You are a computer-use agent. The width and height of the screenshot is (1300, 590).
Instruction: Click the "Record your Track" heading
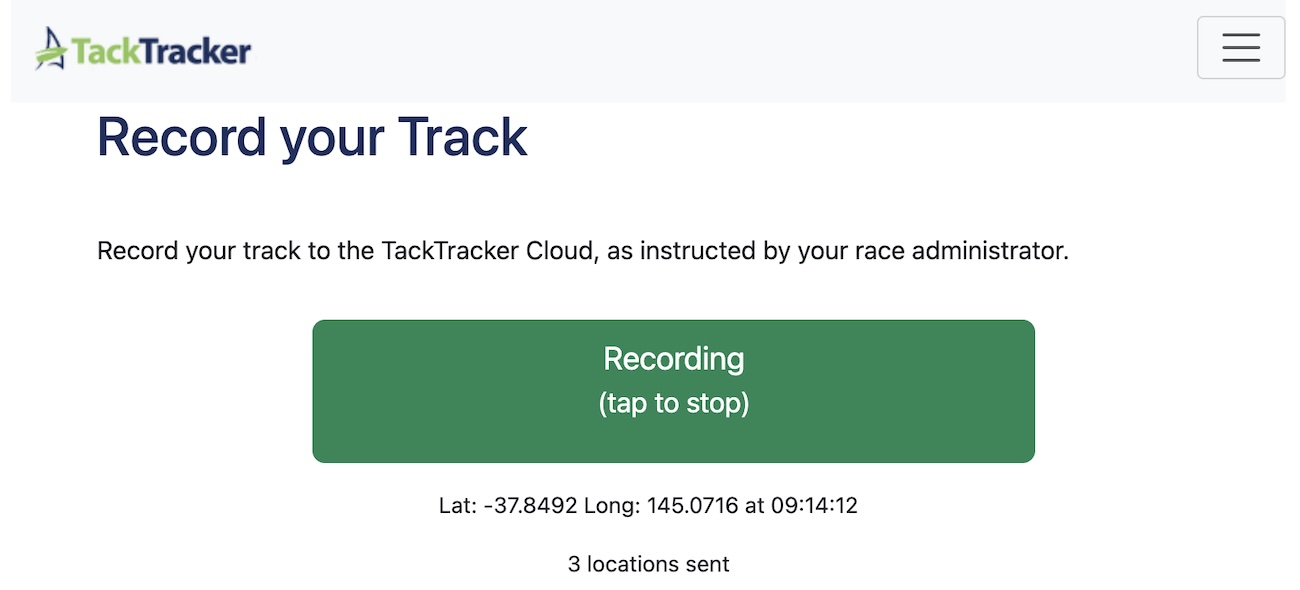click(311, 138)
